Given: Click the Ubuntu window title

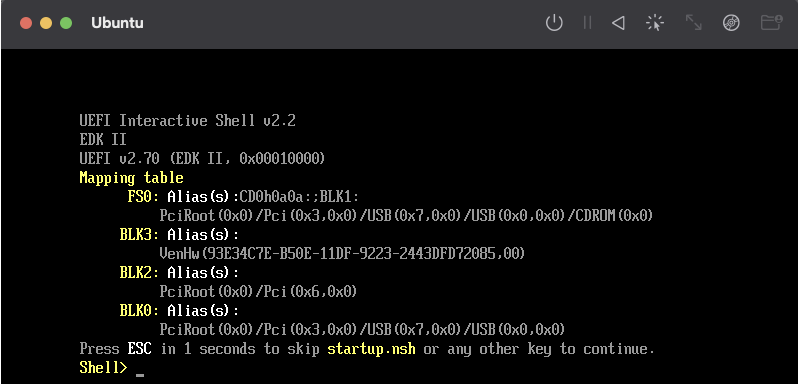Looking at the screenshot, I should tap(117, 23).
